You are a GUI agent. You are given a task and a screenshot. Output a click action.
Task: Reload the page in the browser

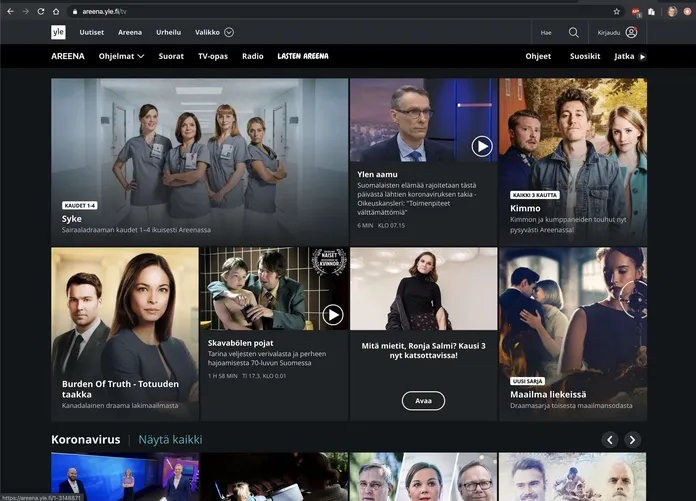pos(41,11)
